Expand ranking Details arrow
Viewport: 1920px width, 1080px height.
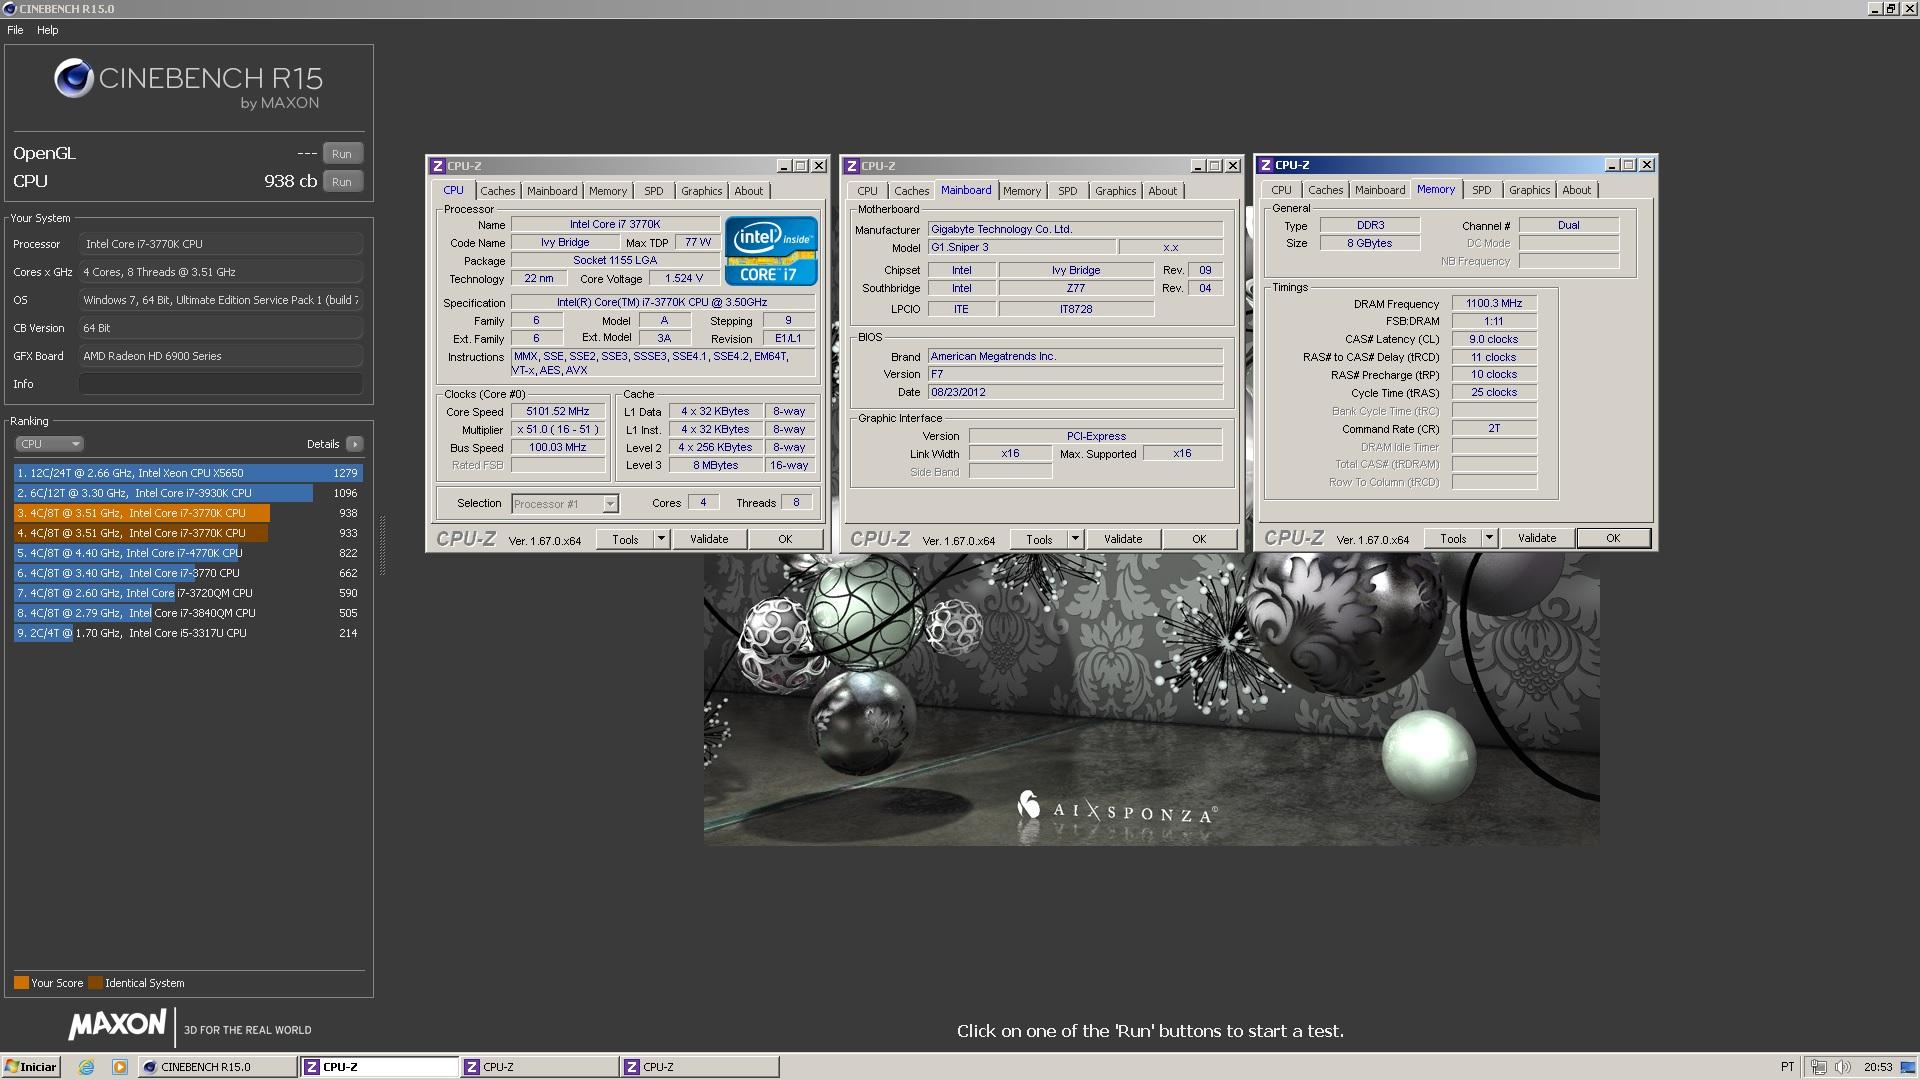tap(354, 444)
